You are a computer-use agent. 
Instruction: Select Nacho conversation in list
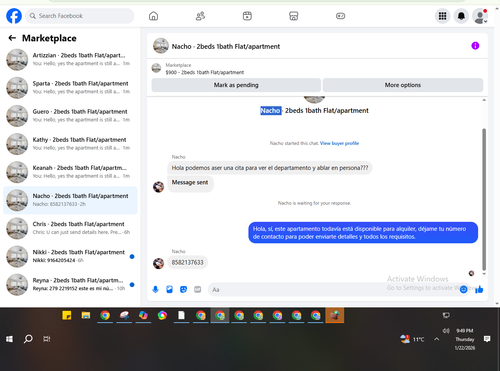click(70, 200)
